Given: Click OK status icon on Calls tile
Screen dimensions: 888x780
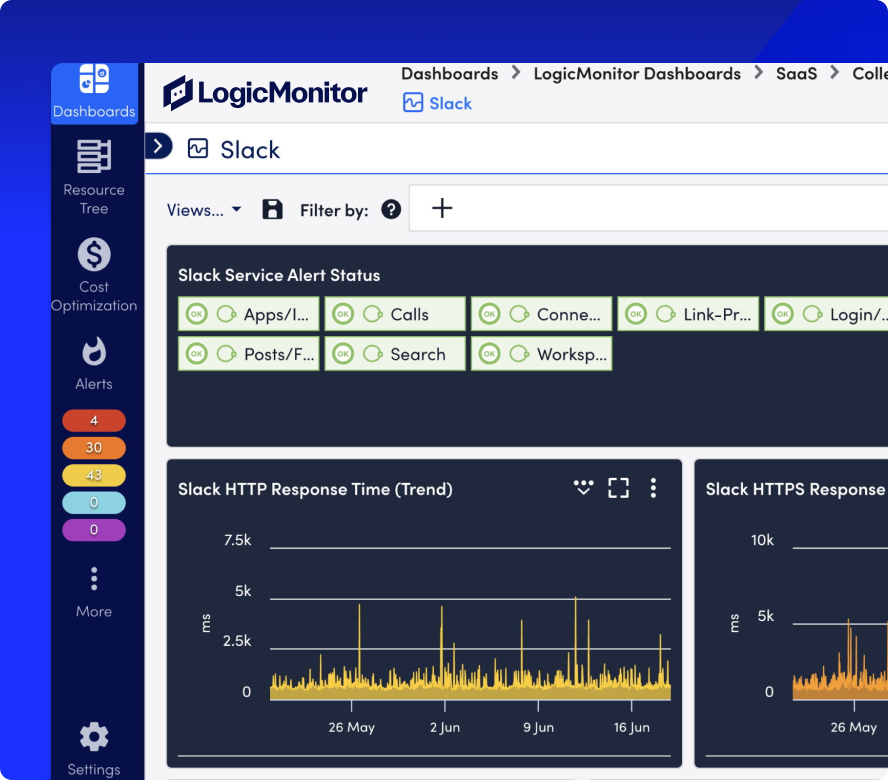Looking at the screenshot, I should tap(343, 314).
